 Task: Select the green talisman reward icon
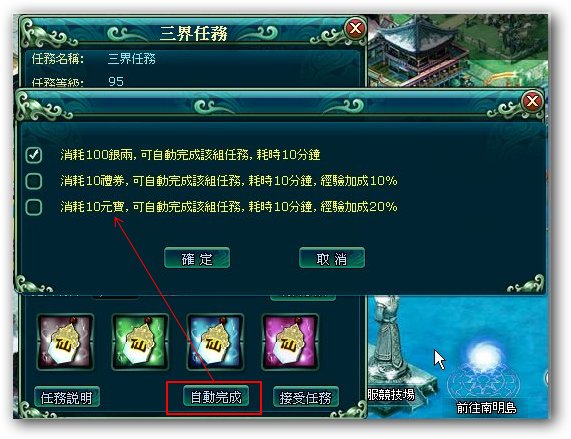tap(140, 342)
